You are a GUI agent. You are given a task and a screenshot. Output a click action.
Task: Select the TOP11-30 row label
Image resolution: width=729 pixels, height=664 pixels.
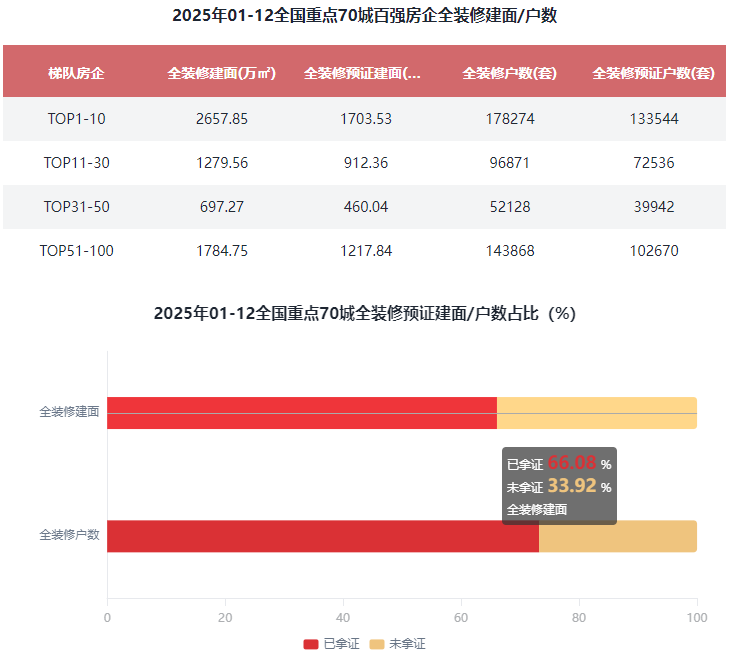[x=76, y=163]
